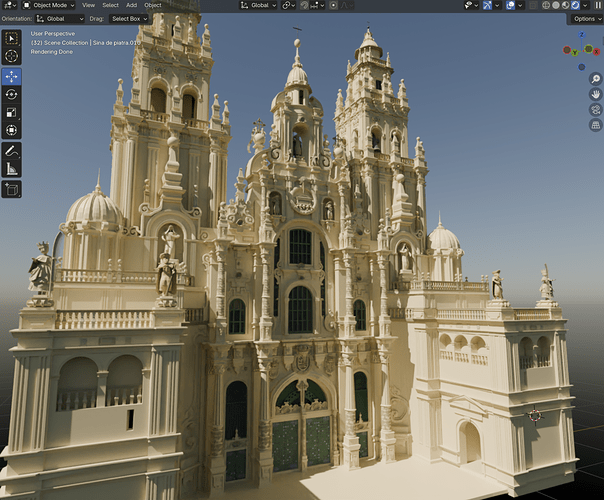
Task: Expand the Options dropdown
Action: click(586, 18)
